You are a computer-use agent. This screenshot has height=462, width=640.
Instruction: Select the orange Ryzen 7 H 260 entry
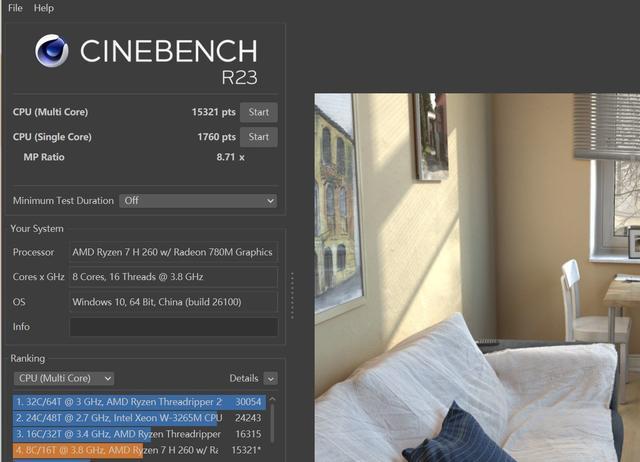pos(139,450)
